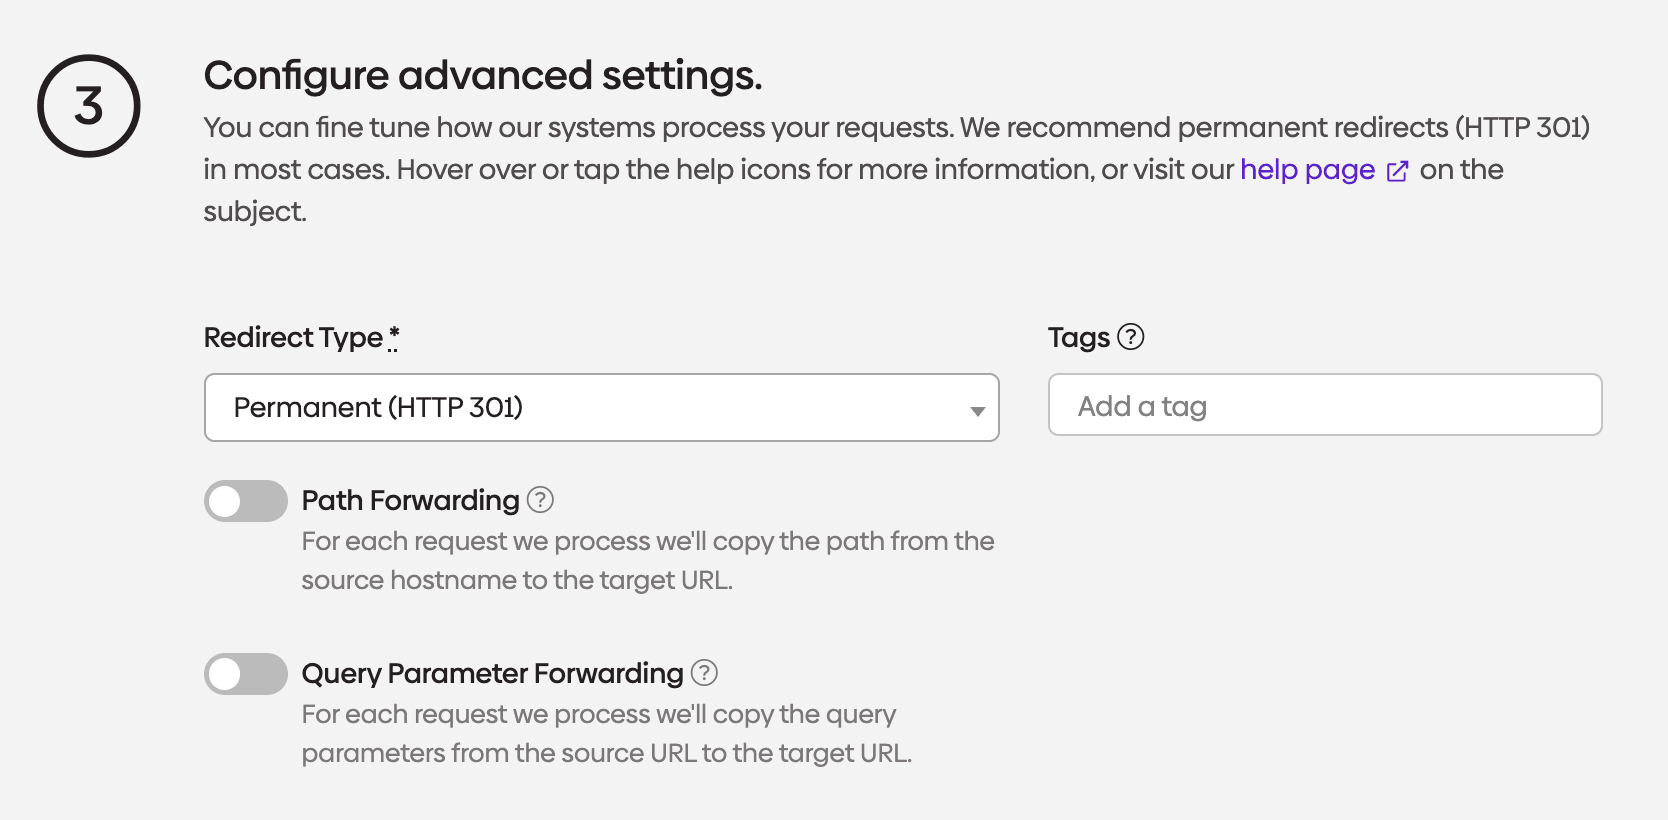
Task: Click the Query Parameter Forwarding help icon
Action: click(x=705, y=673)
